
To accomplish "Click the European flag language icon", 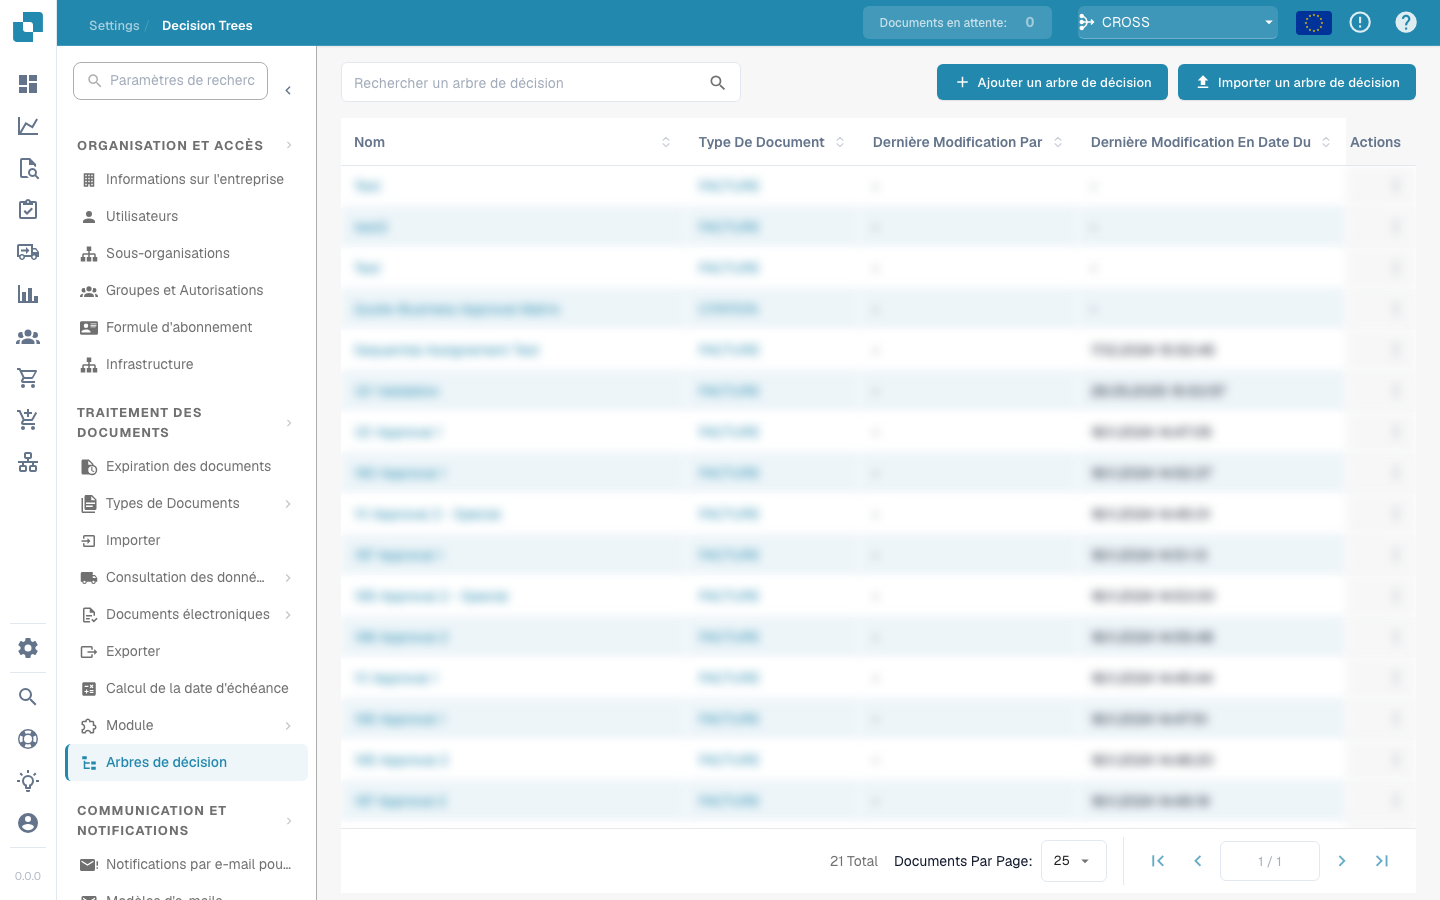I will click(1314, 22).
